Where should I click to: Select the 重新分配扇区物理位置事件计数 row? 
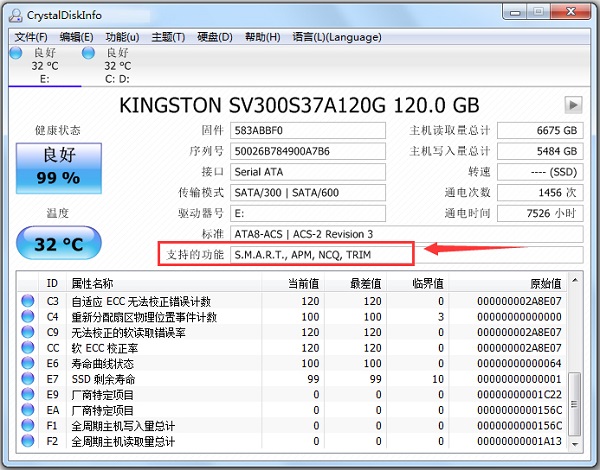tap(293, 317)
